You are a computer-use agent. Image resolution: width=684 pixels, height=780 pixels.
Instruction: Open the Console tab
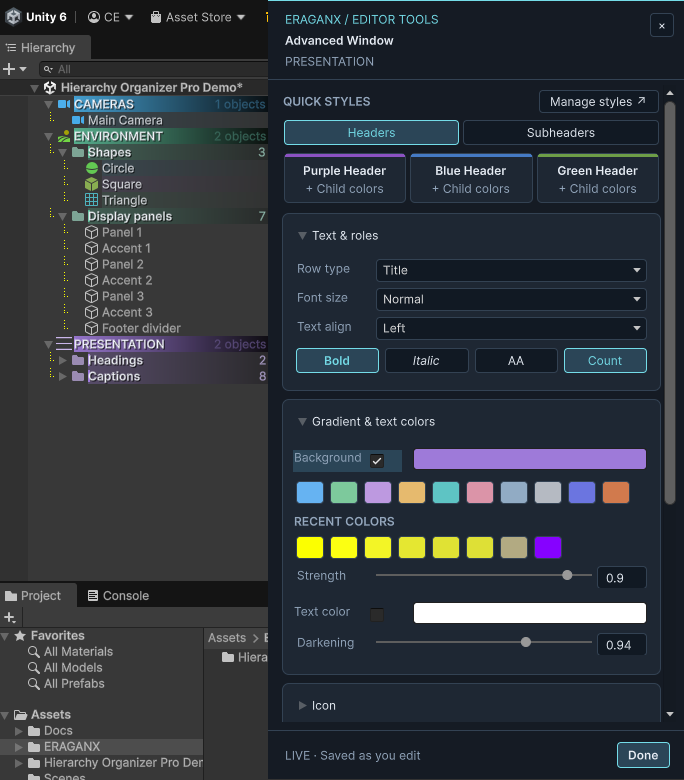[x=118, y=595]
